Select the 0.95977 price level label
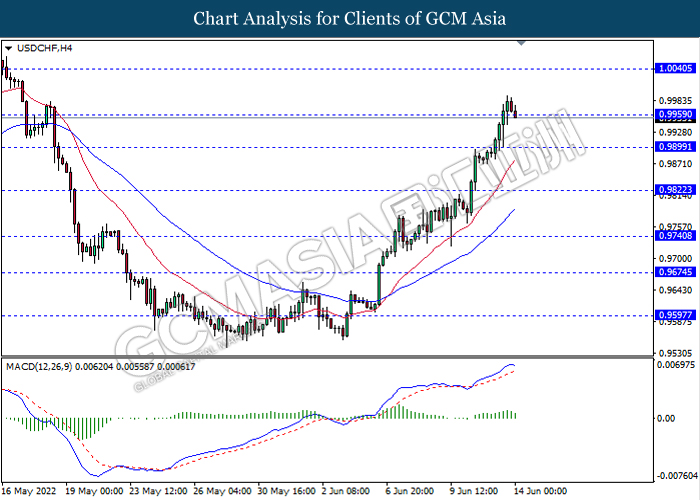700x500 pixels. click(x=675, y=315)
